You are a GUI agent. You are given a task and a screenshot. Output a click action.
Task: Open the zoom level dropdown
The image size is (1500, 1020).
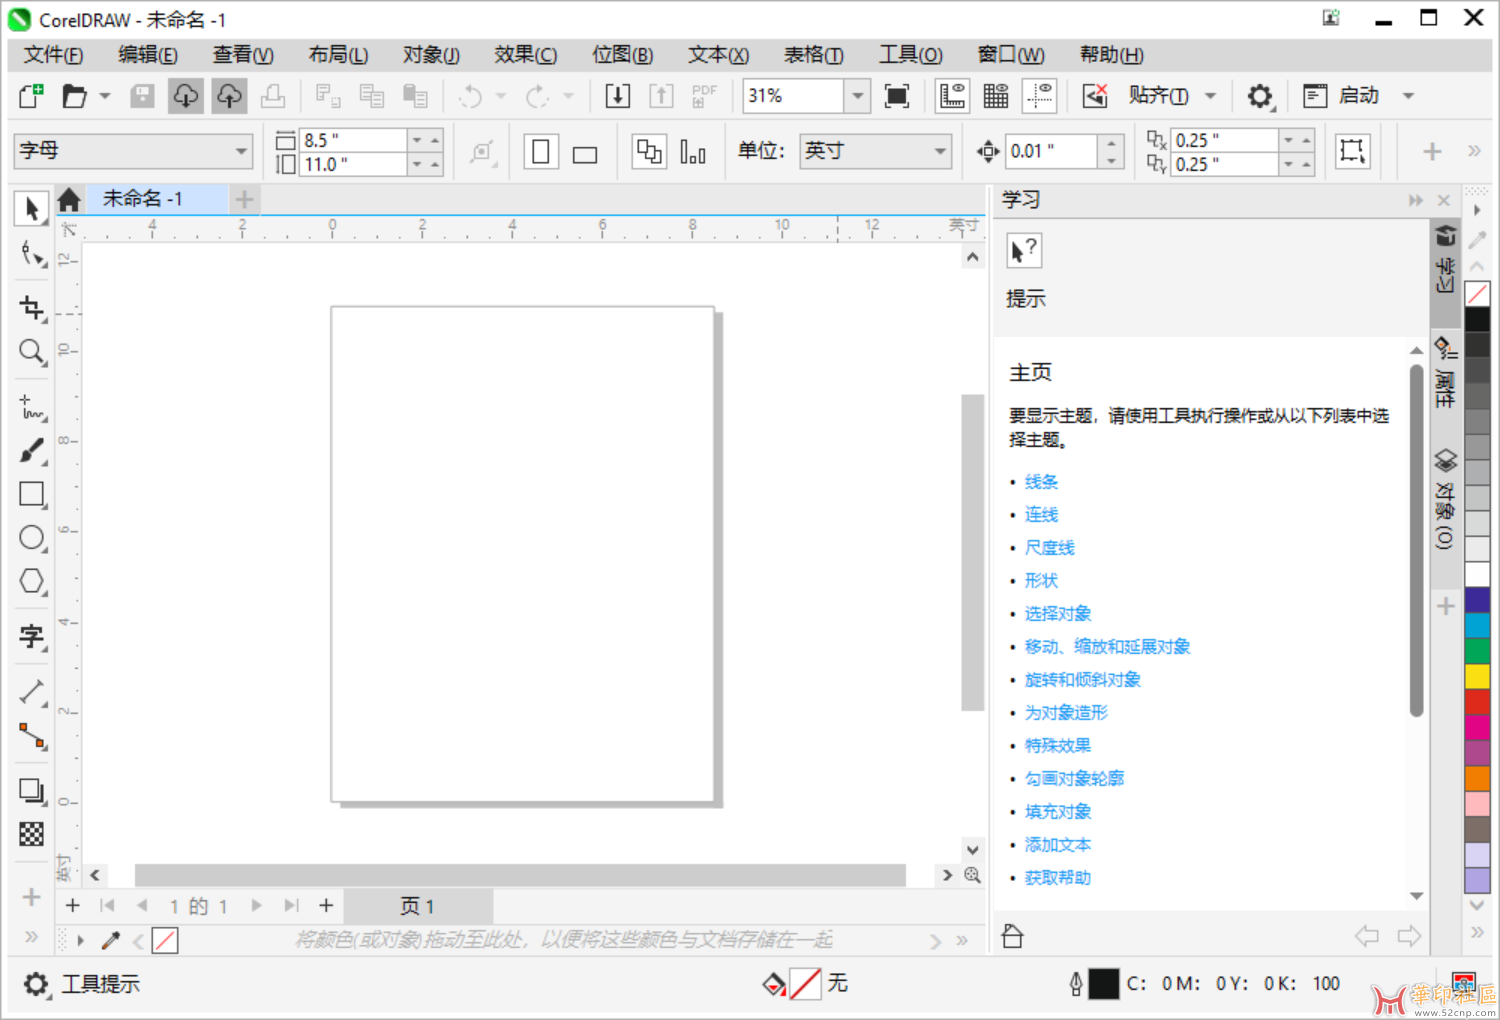click(857, 96)
